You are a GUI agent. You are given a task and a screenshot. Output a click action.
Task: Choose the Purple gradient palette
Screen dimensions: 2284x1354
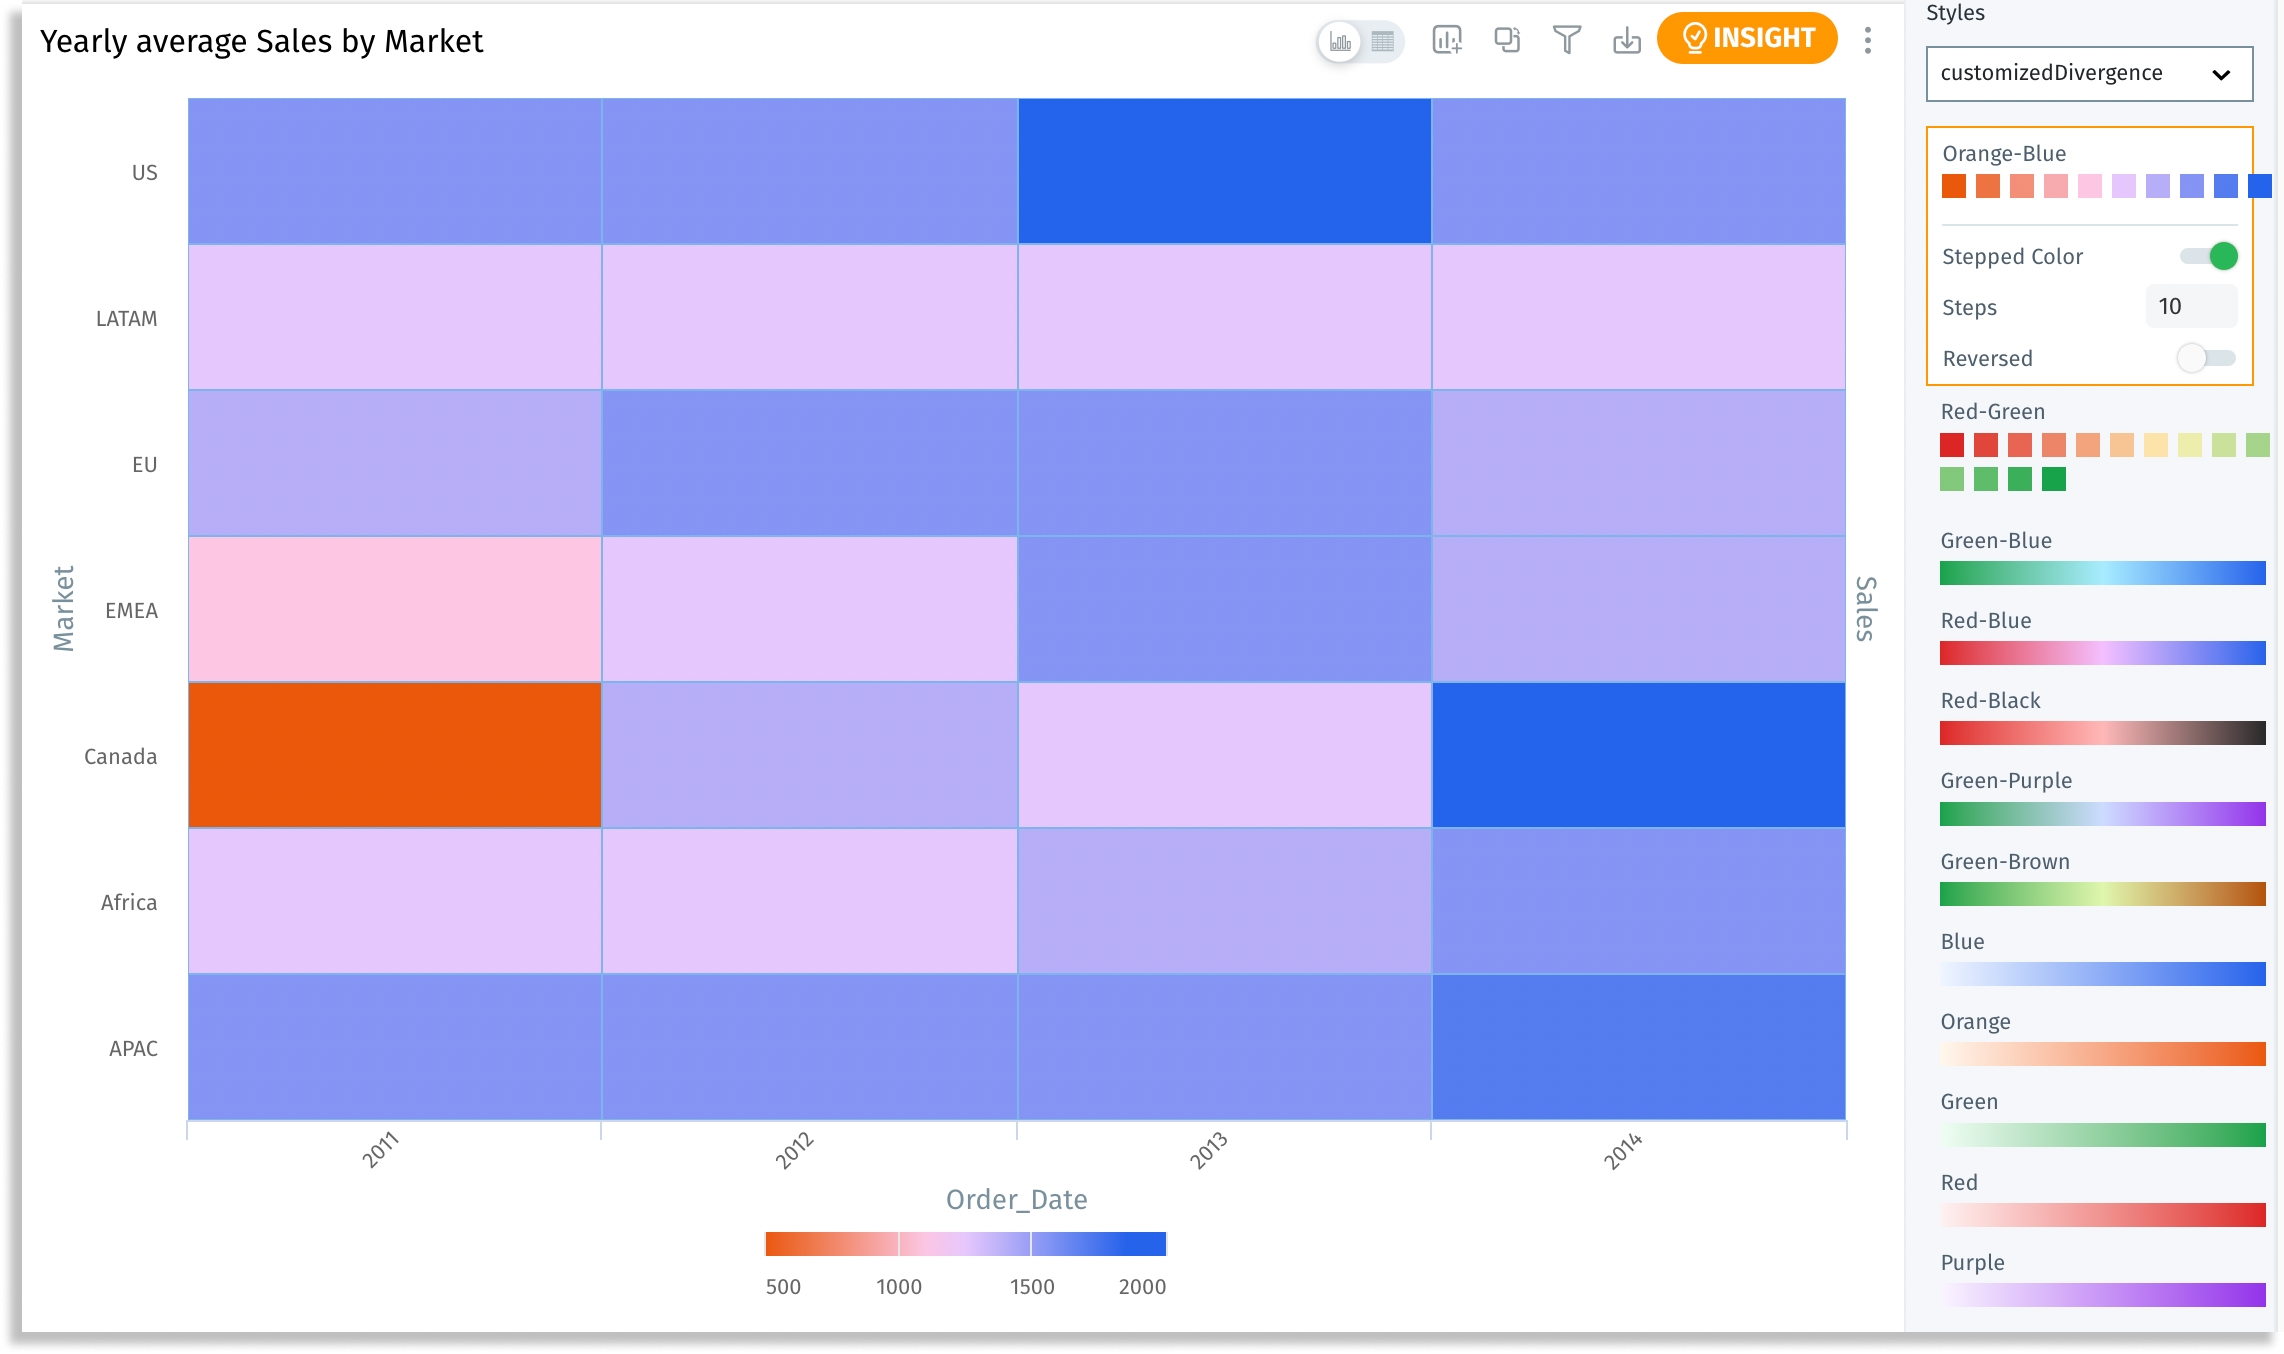click(2102, 1295)
